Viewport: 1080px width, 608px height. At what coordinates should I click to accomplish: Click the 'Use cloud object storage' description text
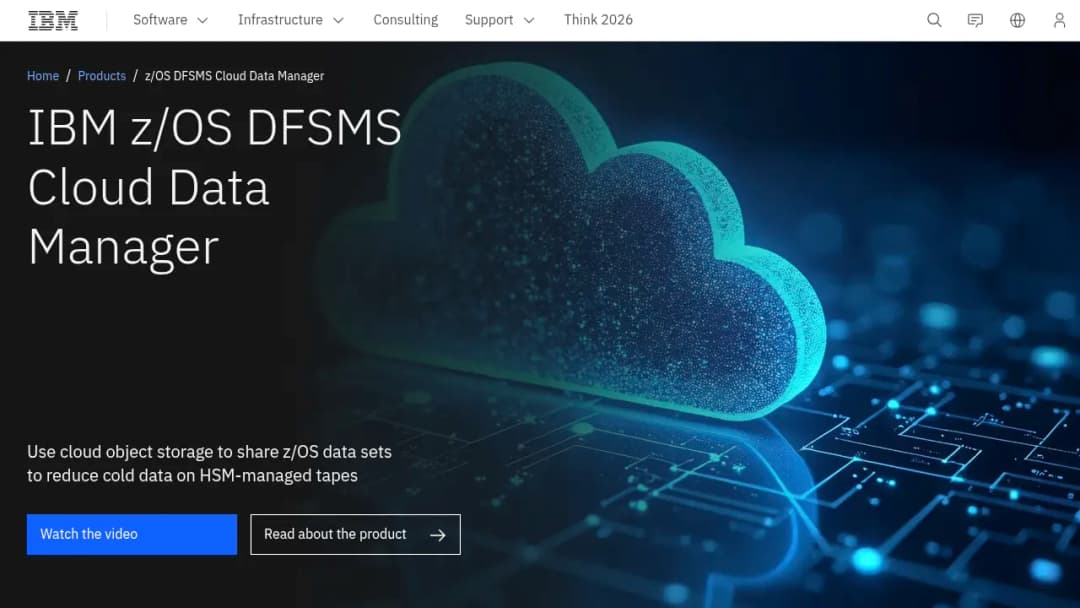pos(209,463)
